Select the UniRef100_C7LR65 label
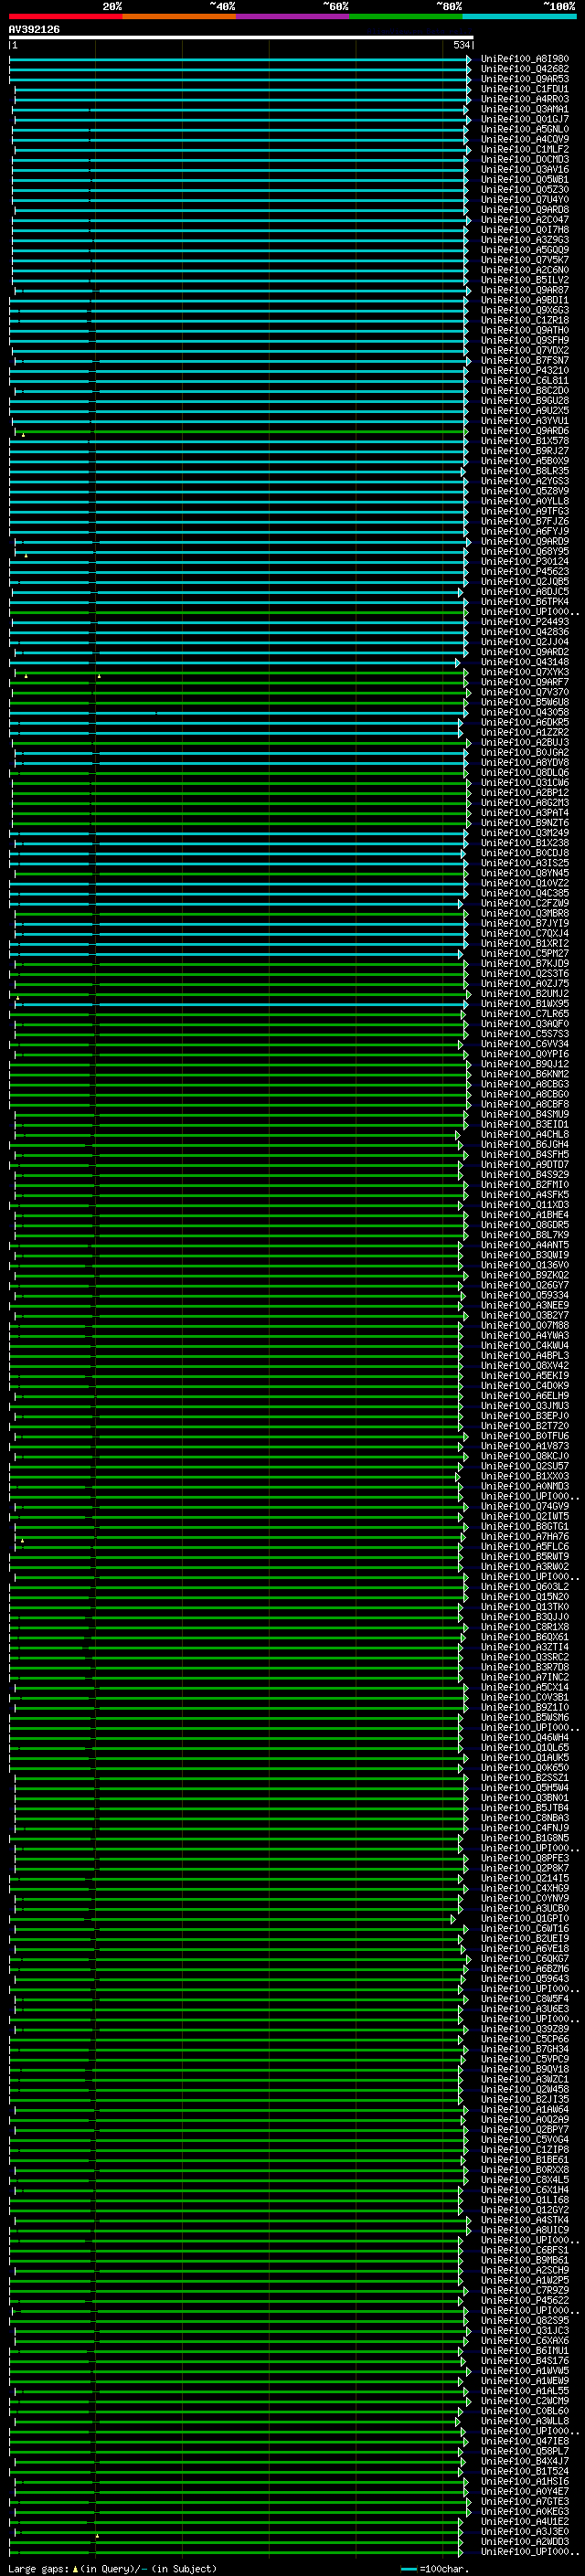 (x=524, y=1014)
